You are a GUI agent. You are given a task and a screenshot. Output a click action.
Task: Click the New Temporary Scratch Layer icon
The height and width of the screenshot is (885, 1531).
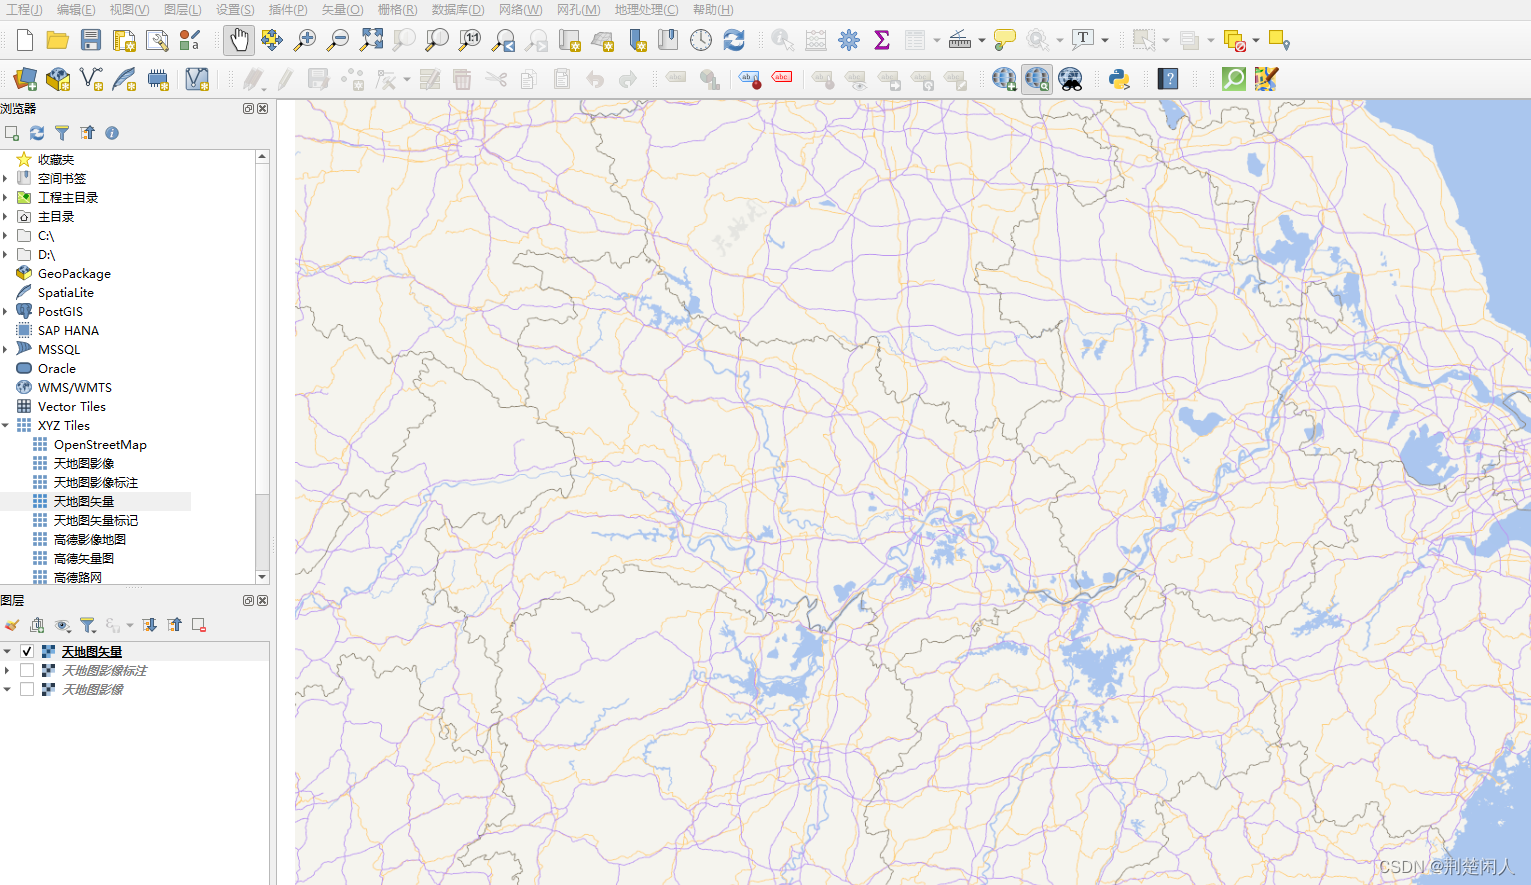click(158, 79)
